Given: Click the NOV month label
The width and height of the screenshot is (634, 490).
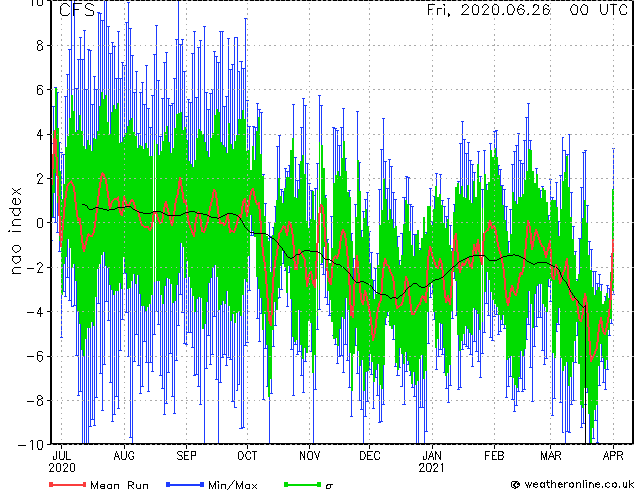Looking at the screenshot, I should (309, 456).
